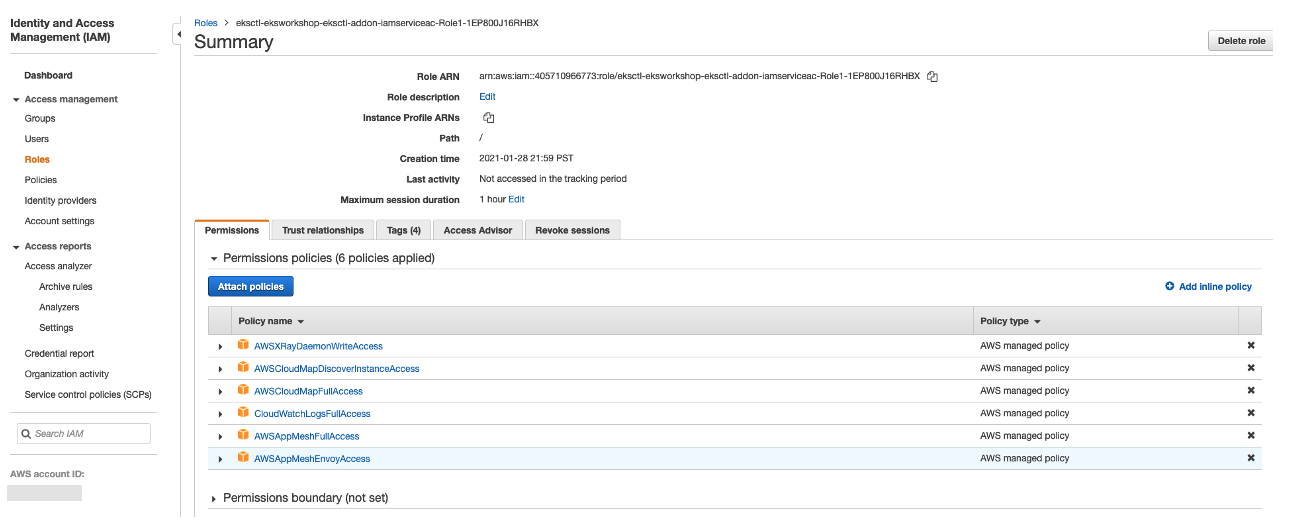Screen dimensions: 1300x527
Task: Open the AWSCloudMapDiscoverInstanceAccess policy link
Action: [x=337, y=369]
